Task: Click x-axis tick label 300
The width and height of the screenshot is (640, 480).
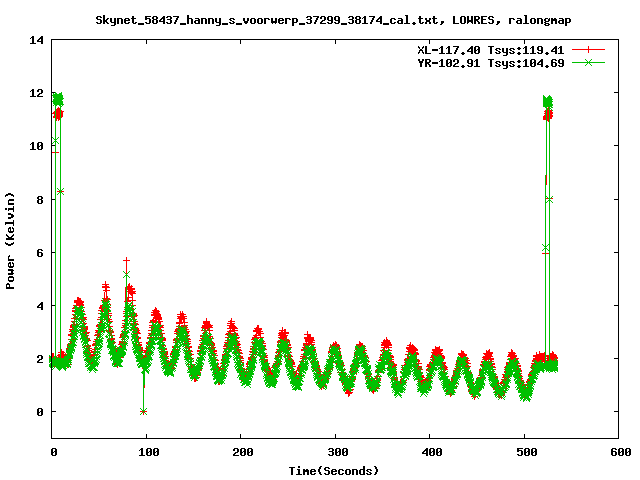Action: tap(338, 452)
